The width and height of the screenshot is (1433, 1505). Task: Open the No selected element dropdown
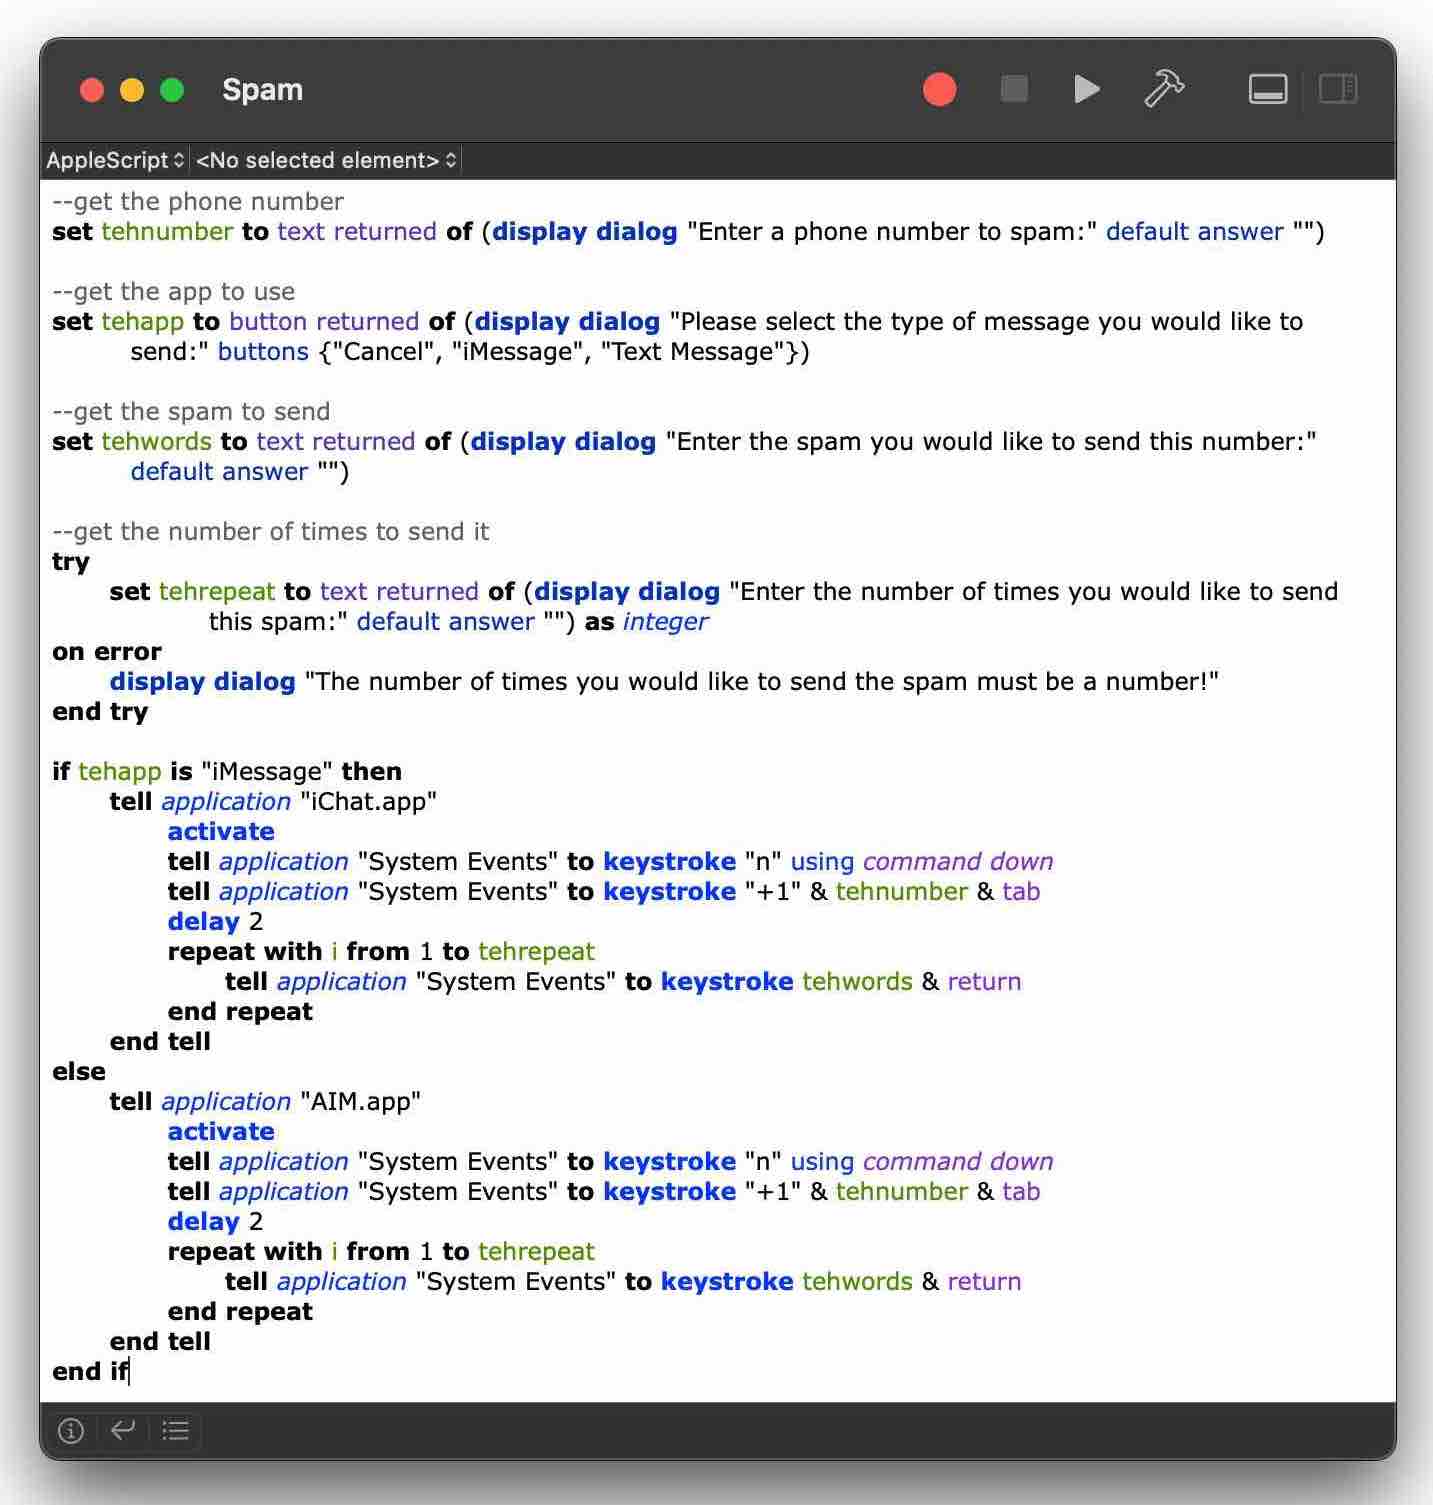(326, 160)
